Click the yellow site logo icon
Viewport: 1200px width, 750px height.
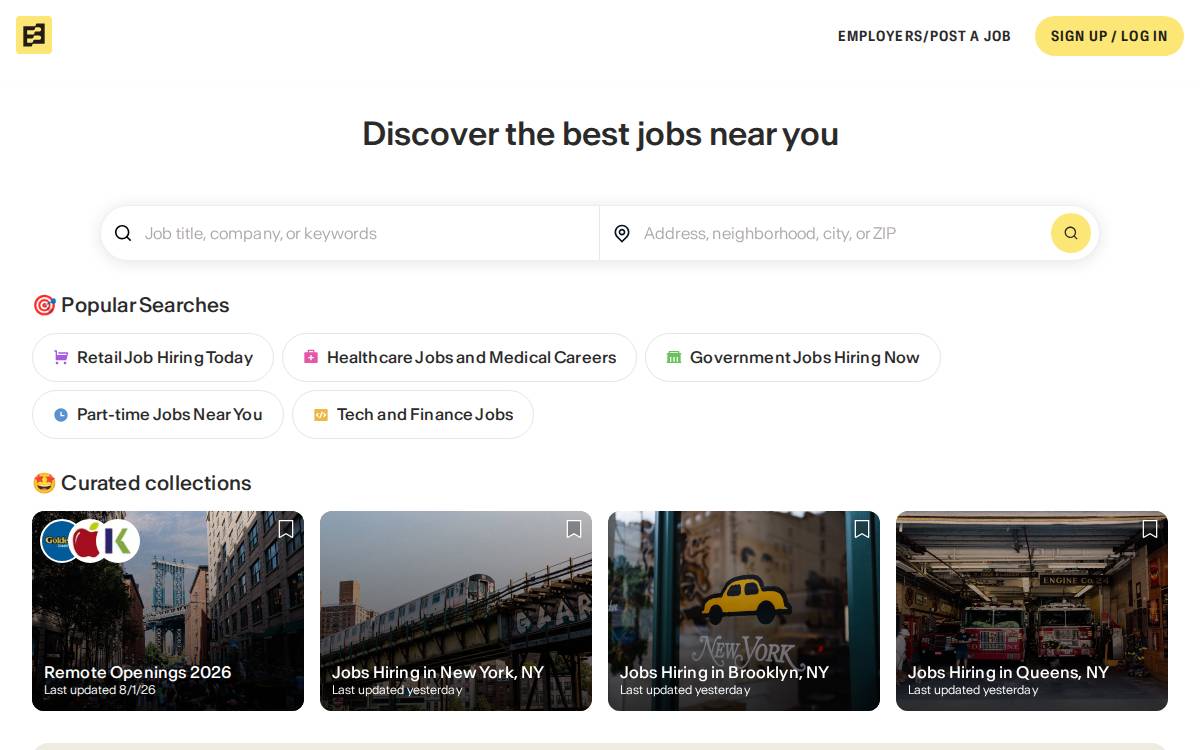tap(34, 35)
